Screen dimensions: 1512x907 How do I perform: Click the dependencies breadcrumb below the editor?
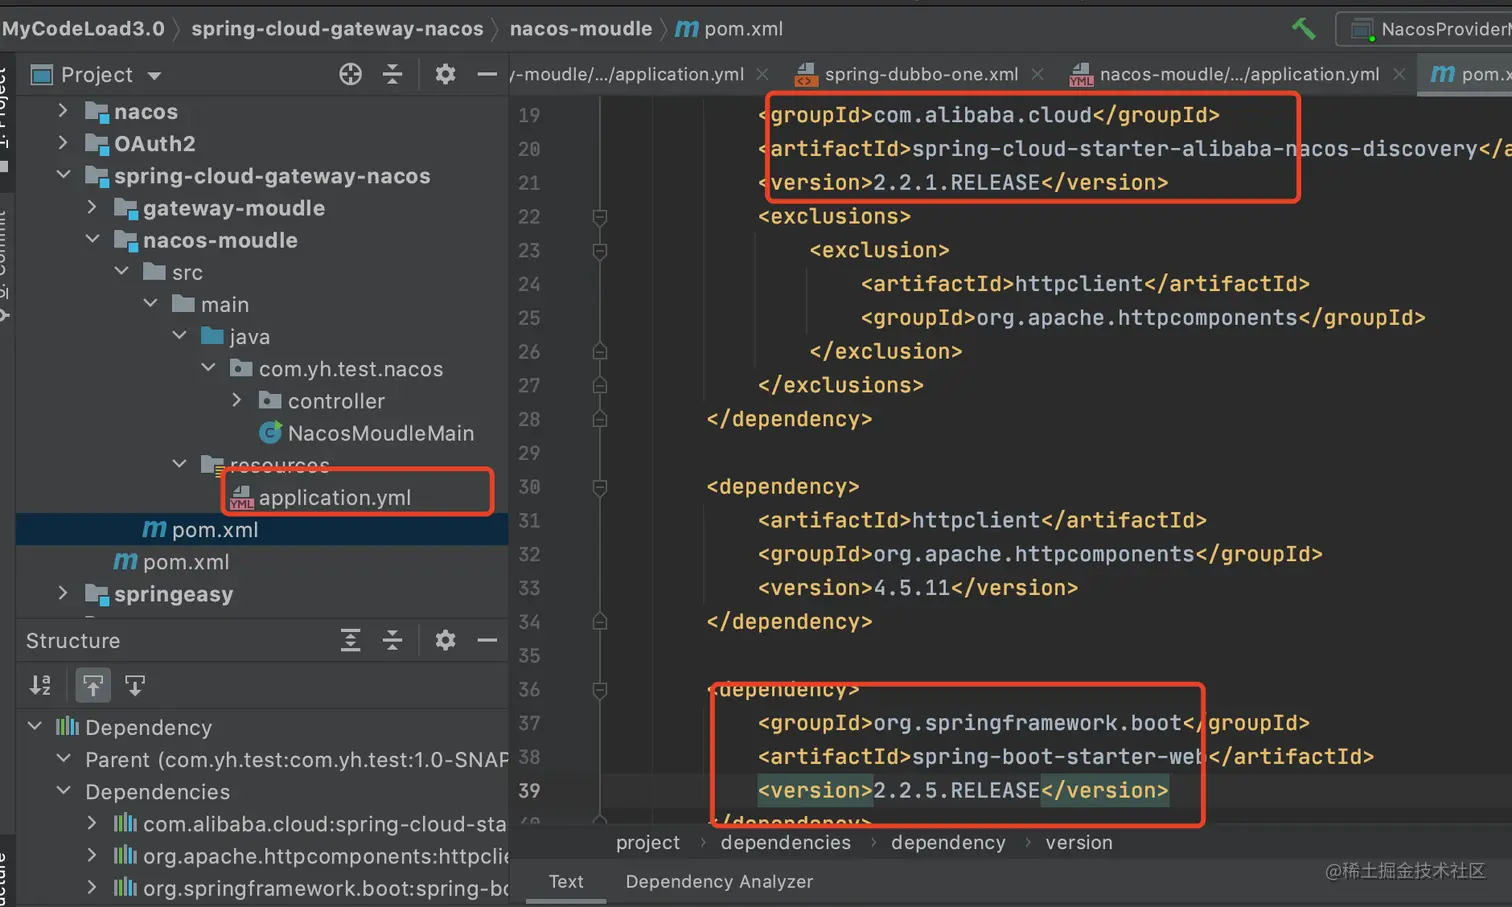pos(785,843)
